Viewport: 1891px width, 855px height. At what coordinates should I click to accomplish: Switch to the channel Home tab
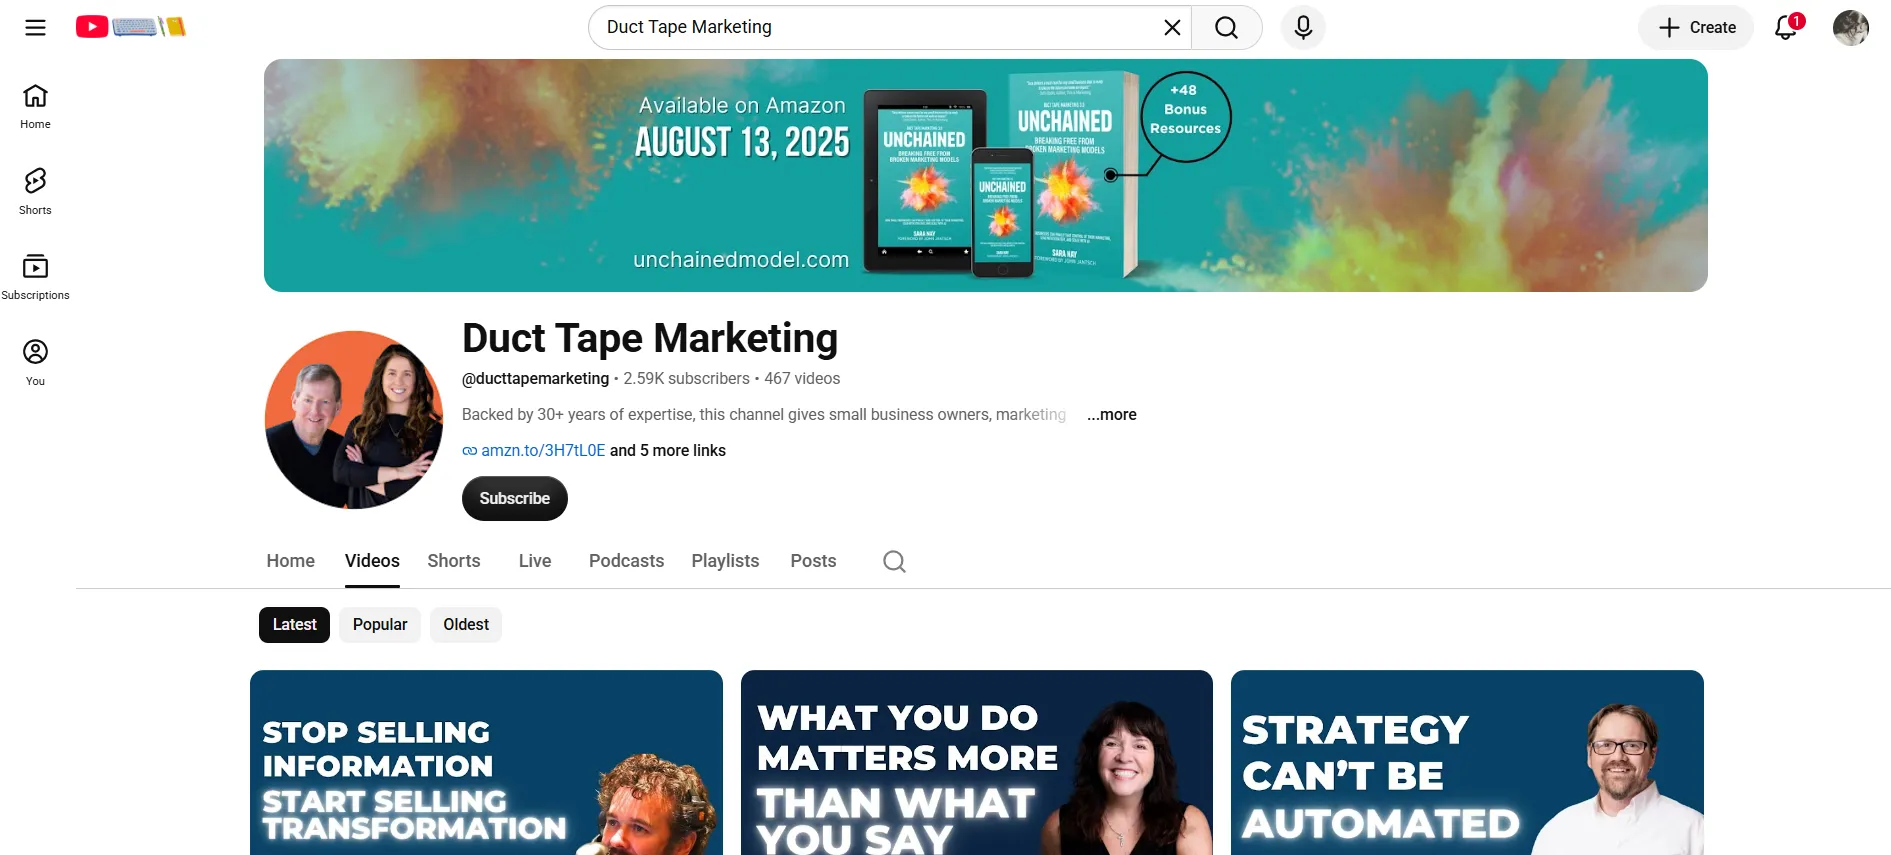[291, 561]
